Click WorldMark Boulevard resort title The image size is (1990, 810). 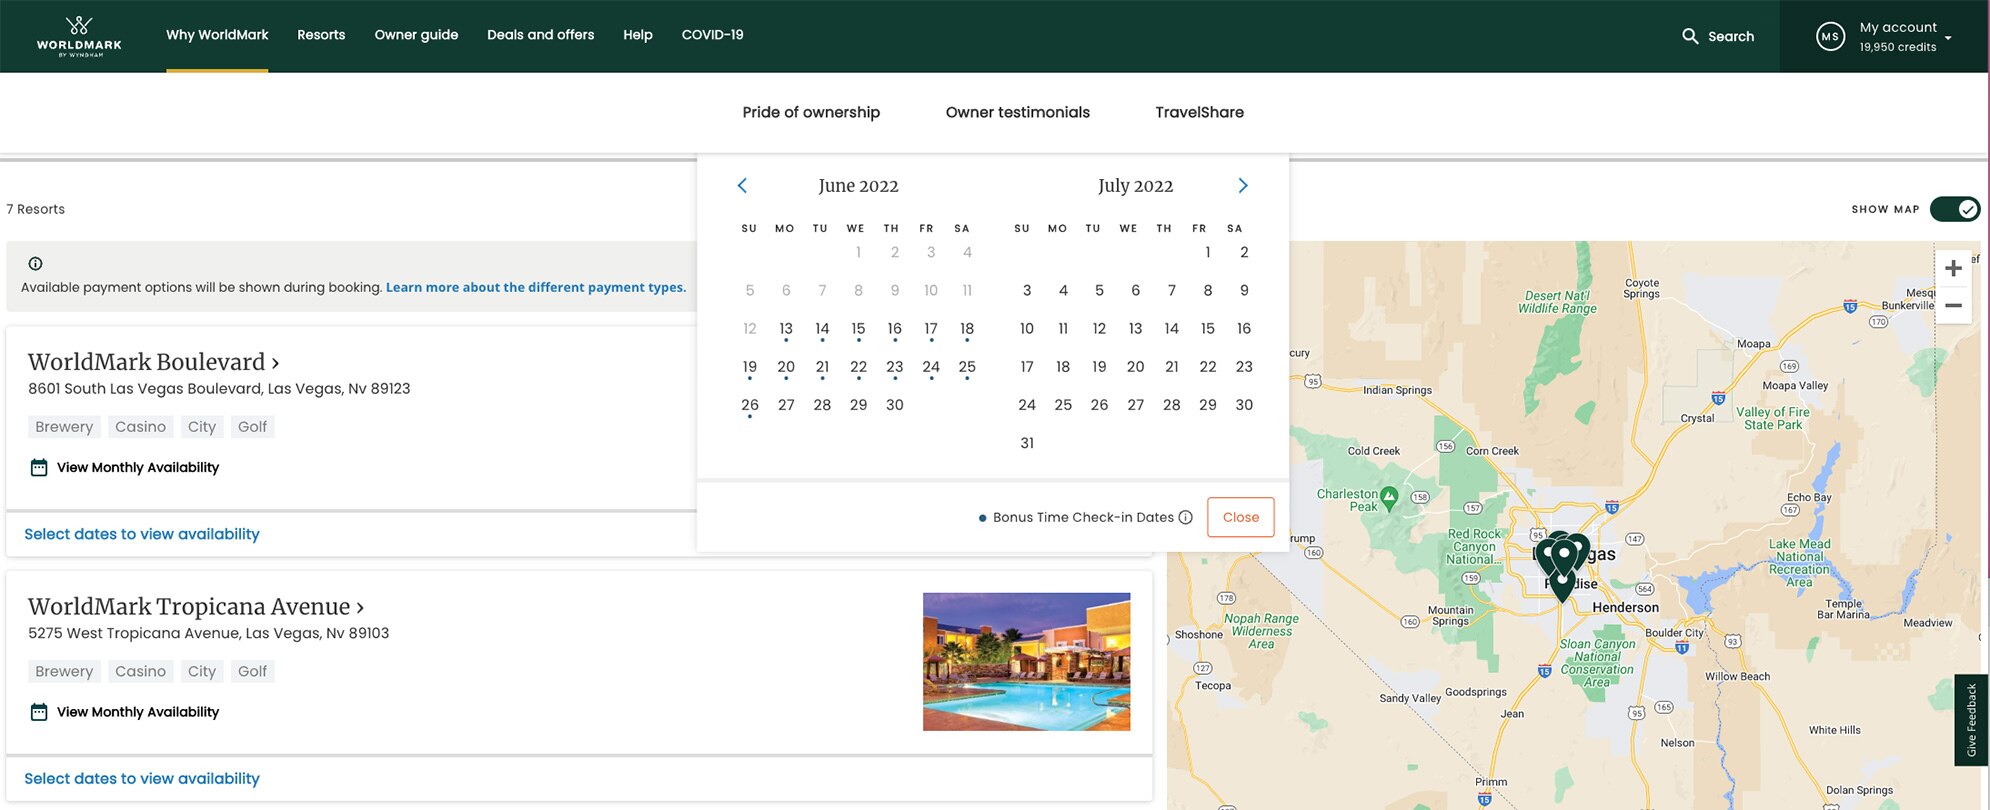click(x=146, y=362)
